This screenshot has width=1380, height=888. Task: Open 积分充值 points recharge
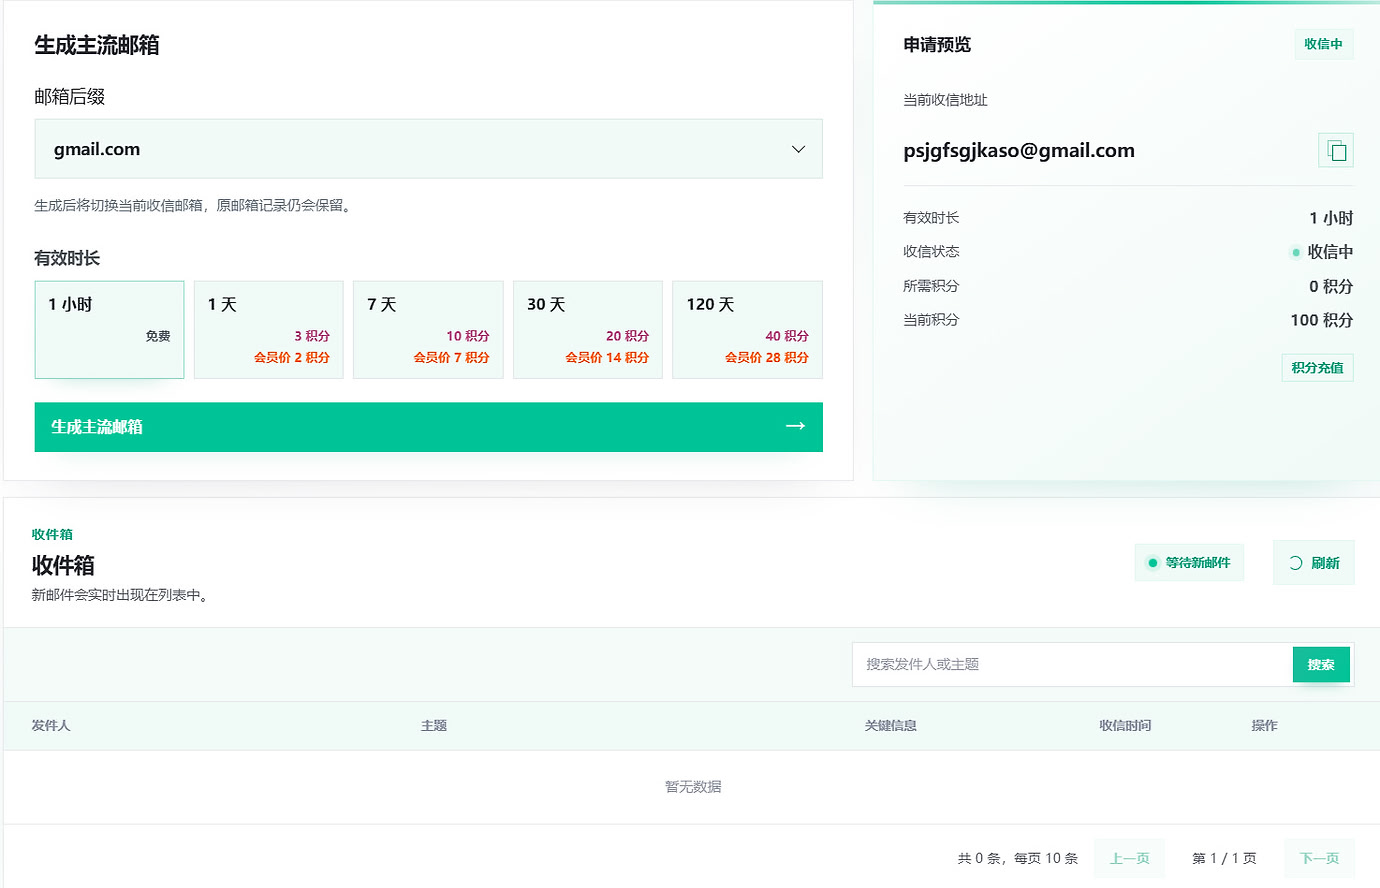pyautogui.click(x=1317, y=368)
